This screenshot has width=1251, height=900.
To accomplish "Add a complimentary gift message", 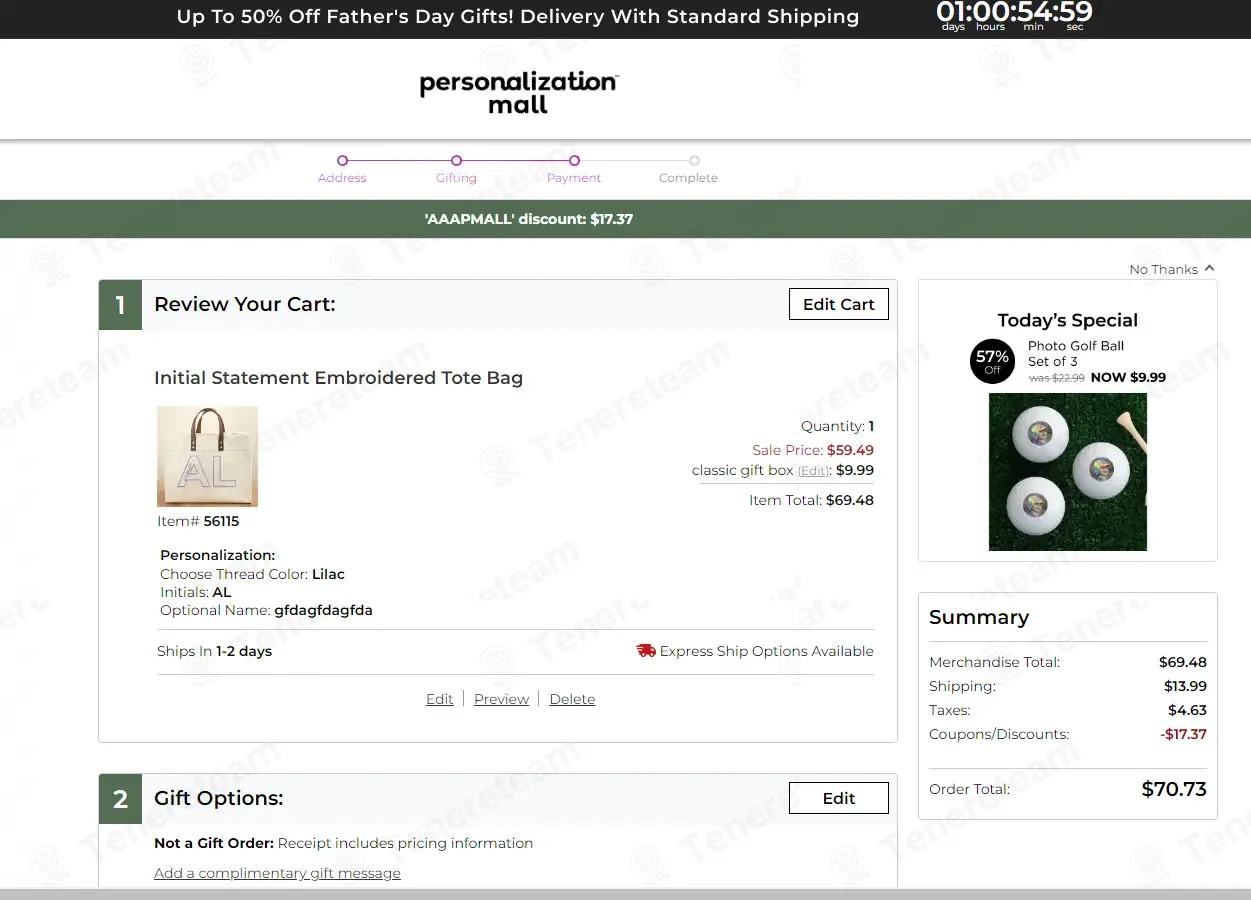I will [277, 873].
